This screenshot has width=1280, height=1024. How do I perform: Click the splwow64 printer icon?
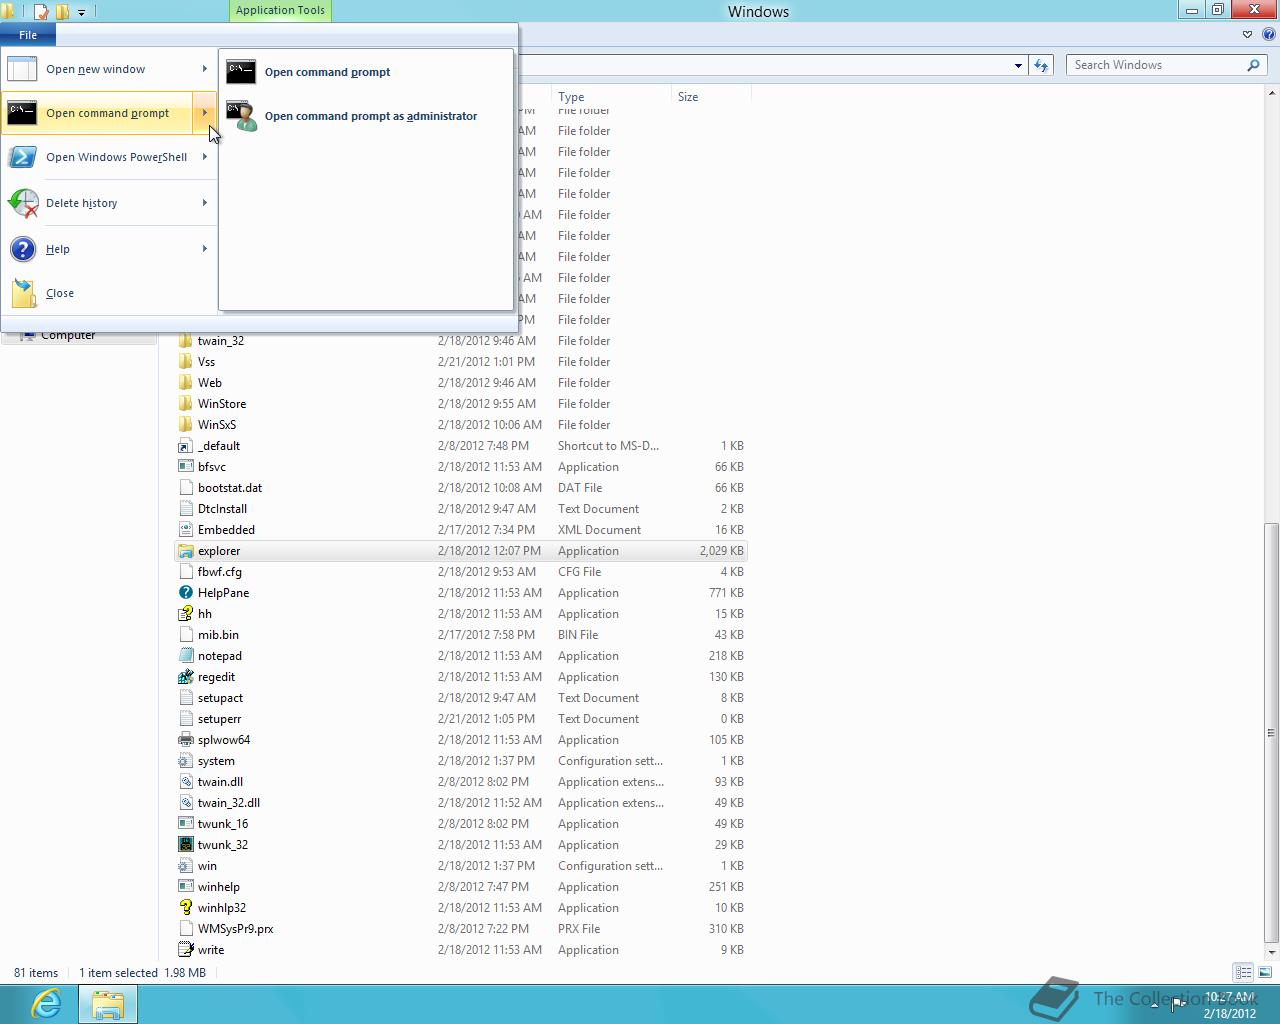185,740
